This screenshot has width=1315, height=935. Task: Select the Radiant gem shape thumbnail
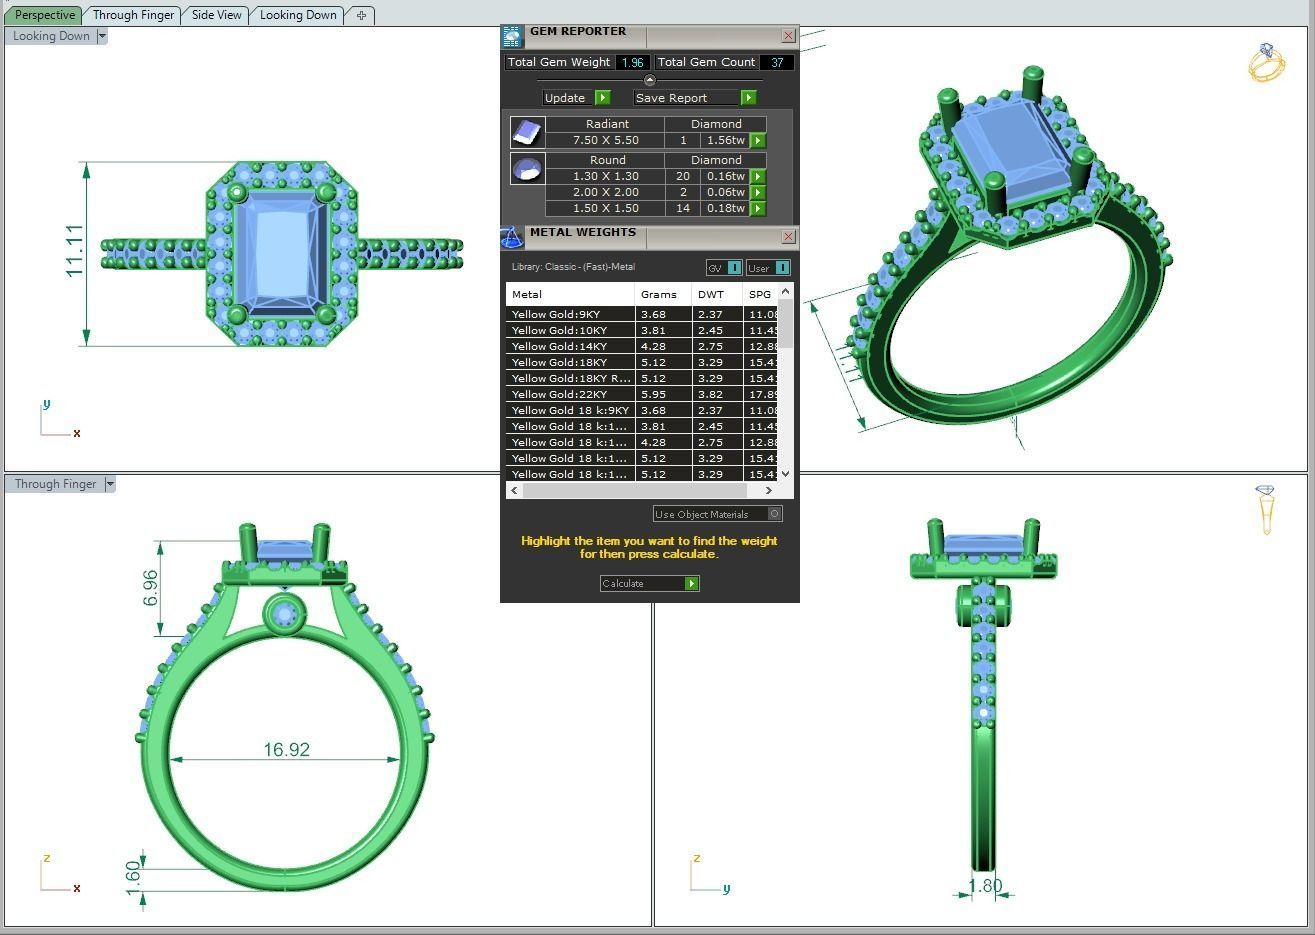point(527,132)
